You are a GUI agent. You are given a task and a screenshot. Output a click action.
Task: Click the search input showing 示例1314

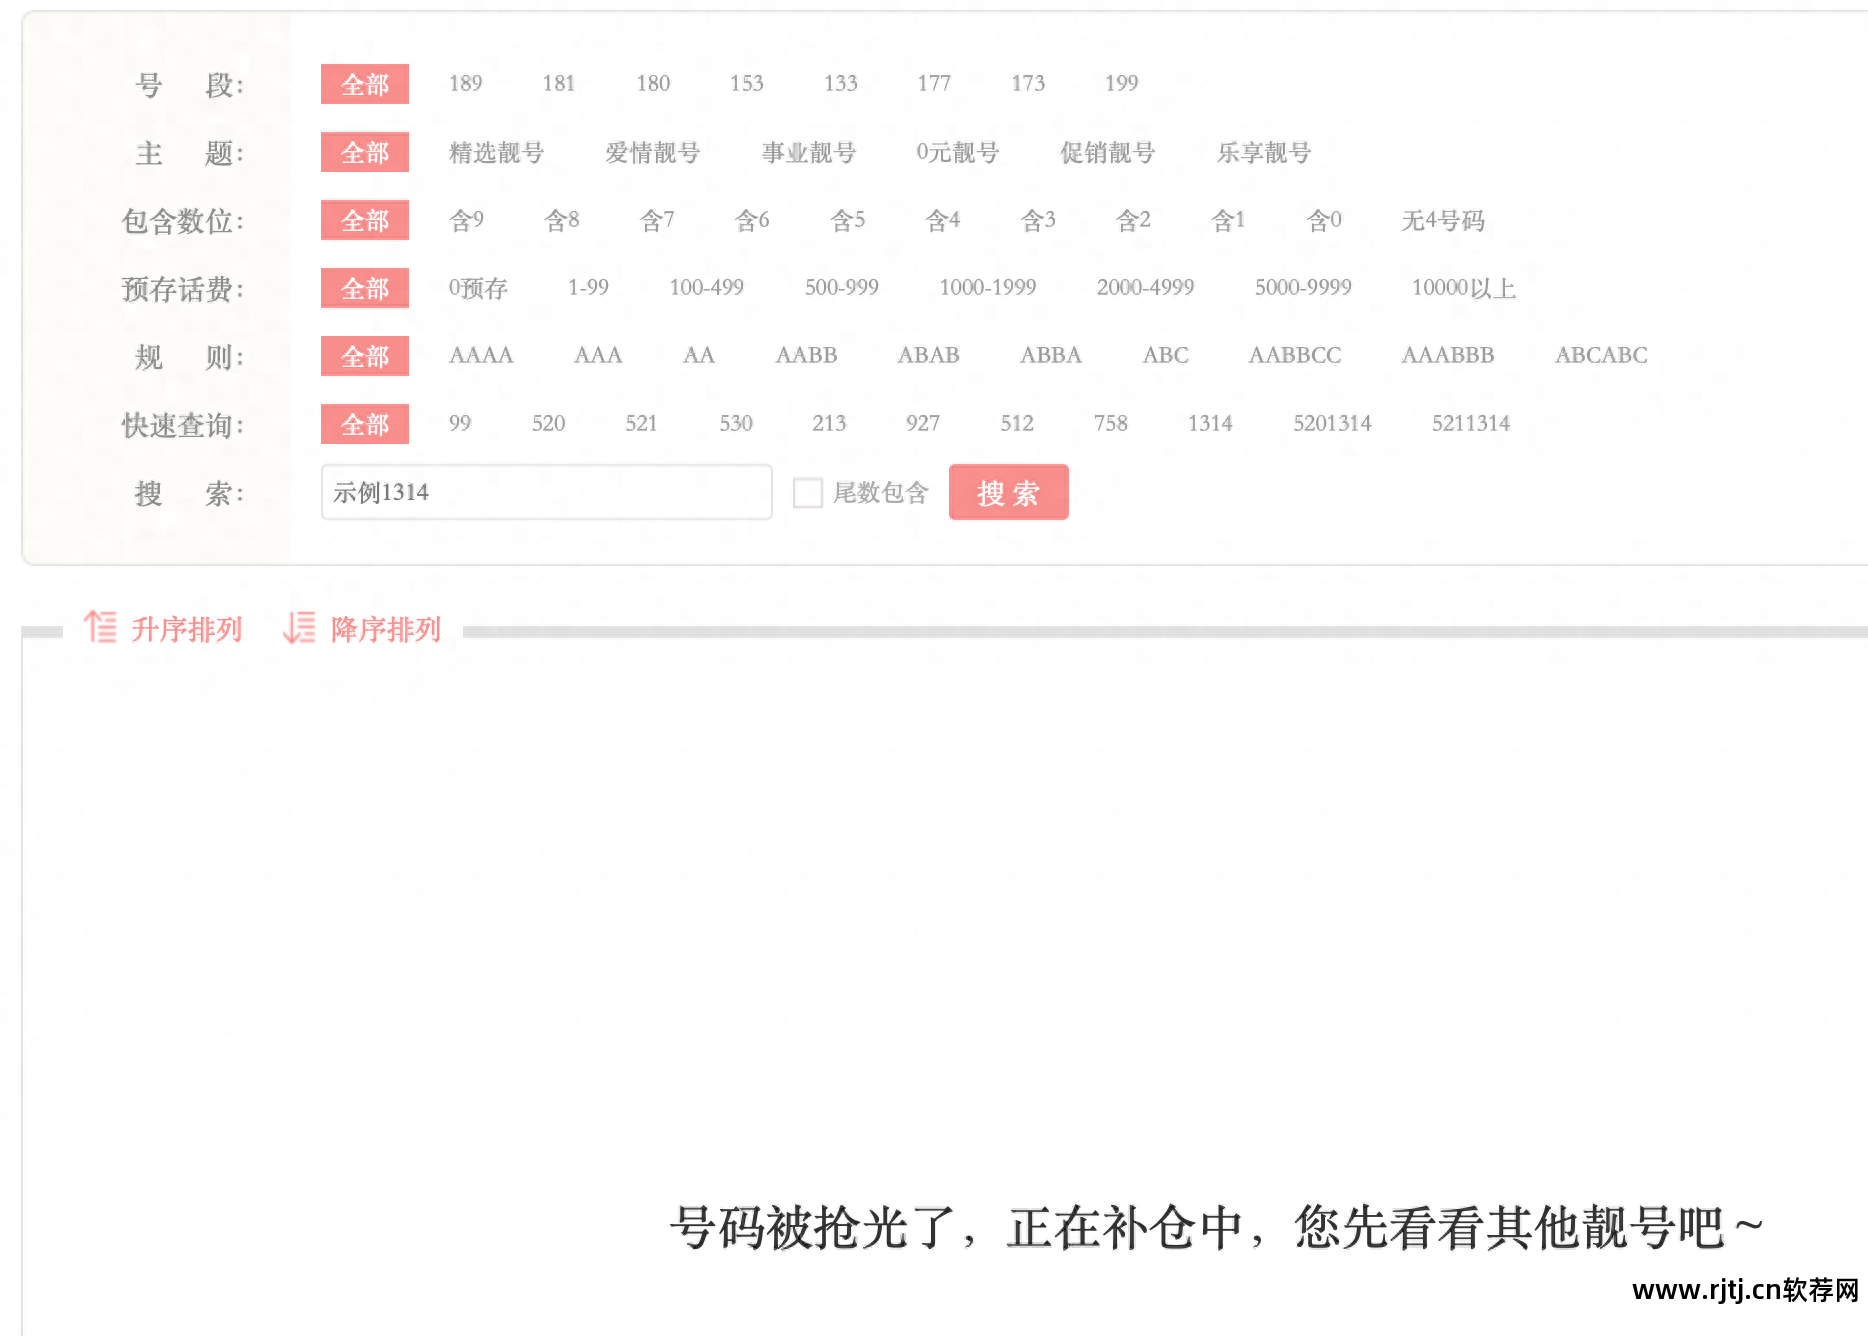(546, 492)
